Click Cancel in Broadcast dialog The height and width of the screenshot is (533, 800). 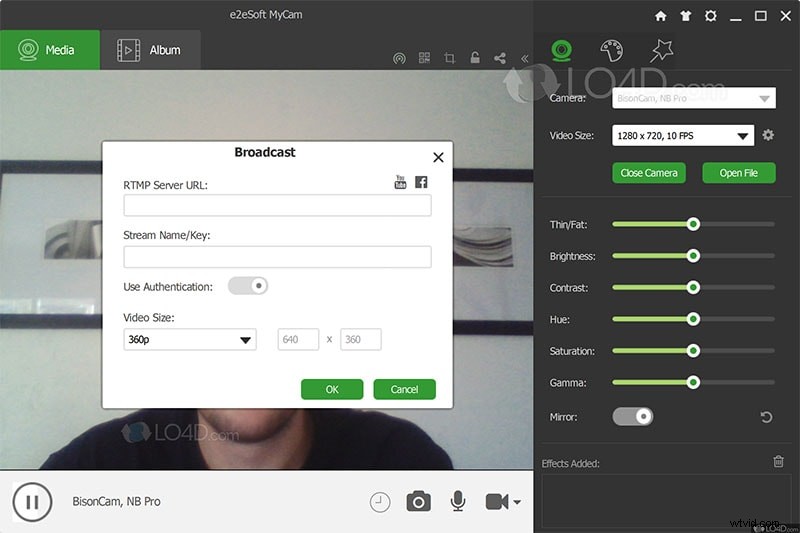coord(405,389)
